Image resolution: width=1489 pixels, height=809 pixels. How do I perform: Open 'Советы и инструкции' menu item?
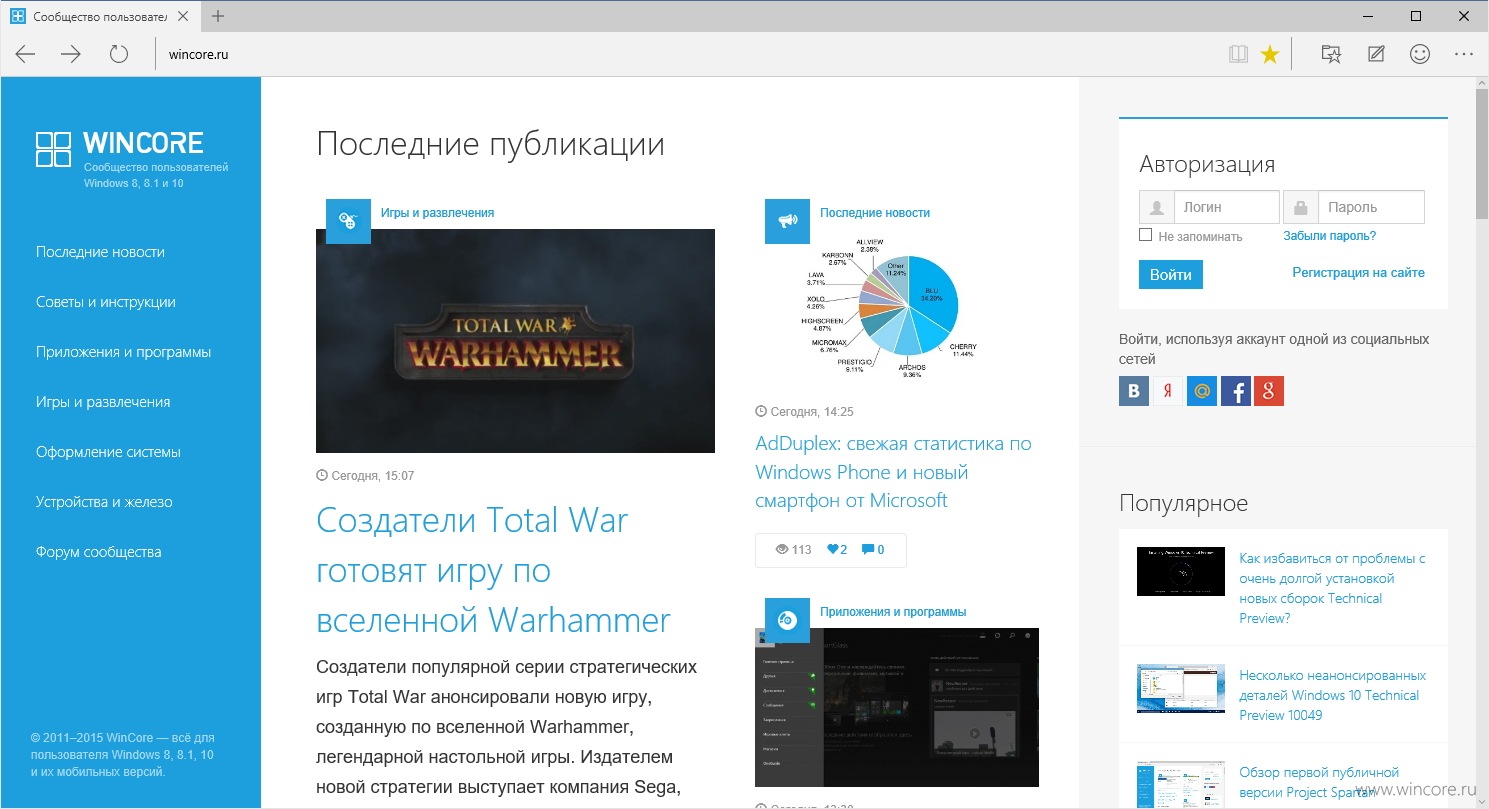pos(106,302)
